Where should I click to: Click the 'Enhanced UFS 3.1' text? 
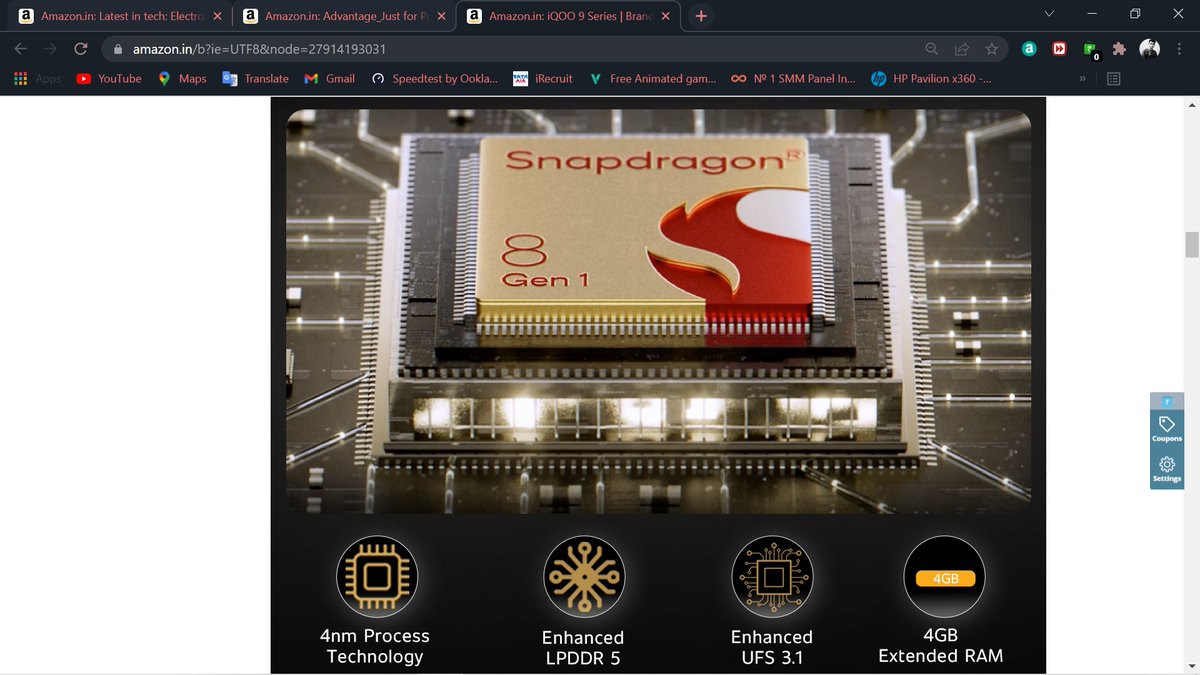pyautogui.click(x=772, y=648)
